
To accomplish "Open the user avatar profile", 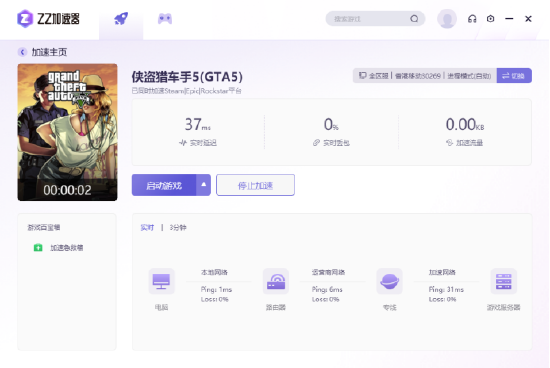I will (x=447, y=19).
